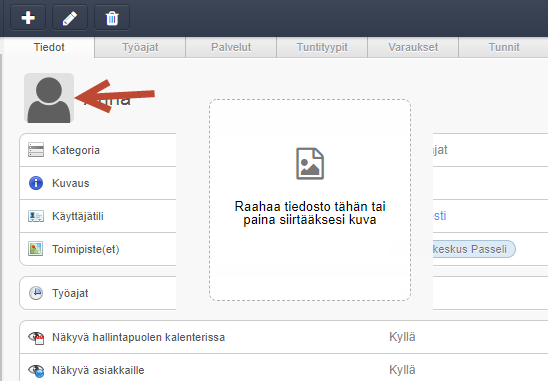Select the Työajat row label

pyautogui.click(x=70, y=293)
